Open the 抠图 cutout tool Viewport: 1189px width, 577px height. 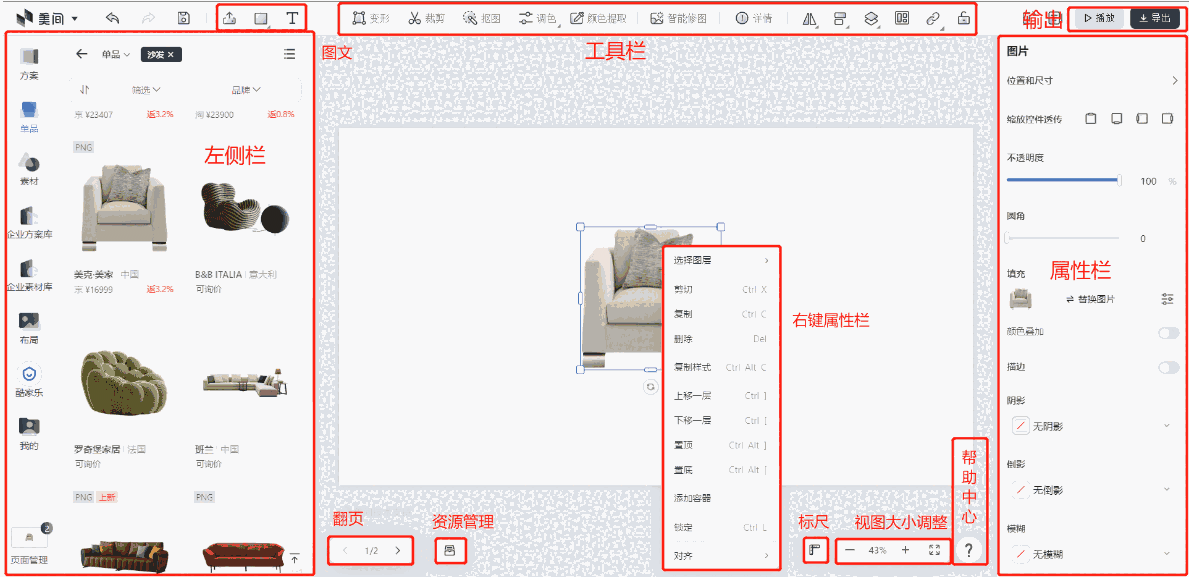480,17
